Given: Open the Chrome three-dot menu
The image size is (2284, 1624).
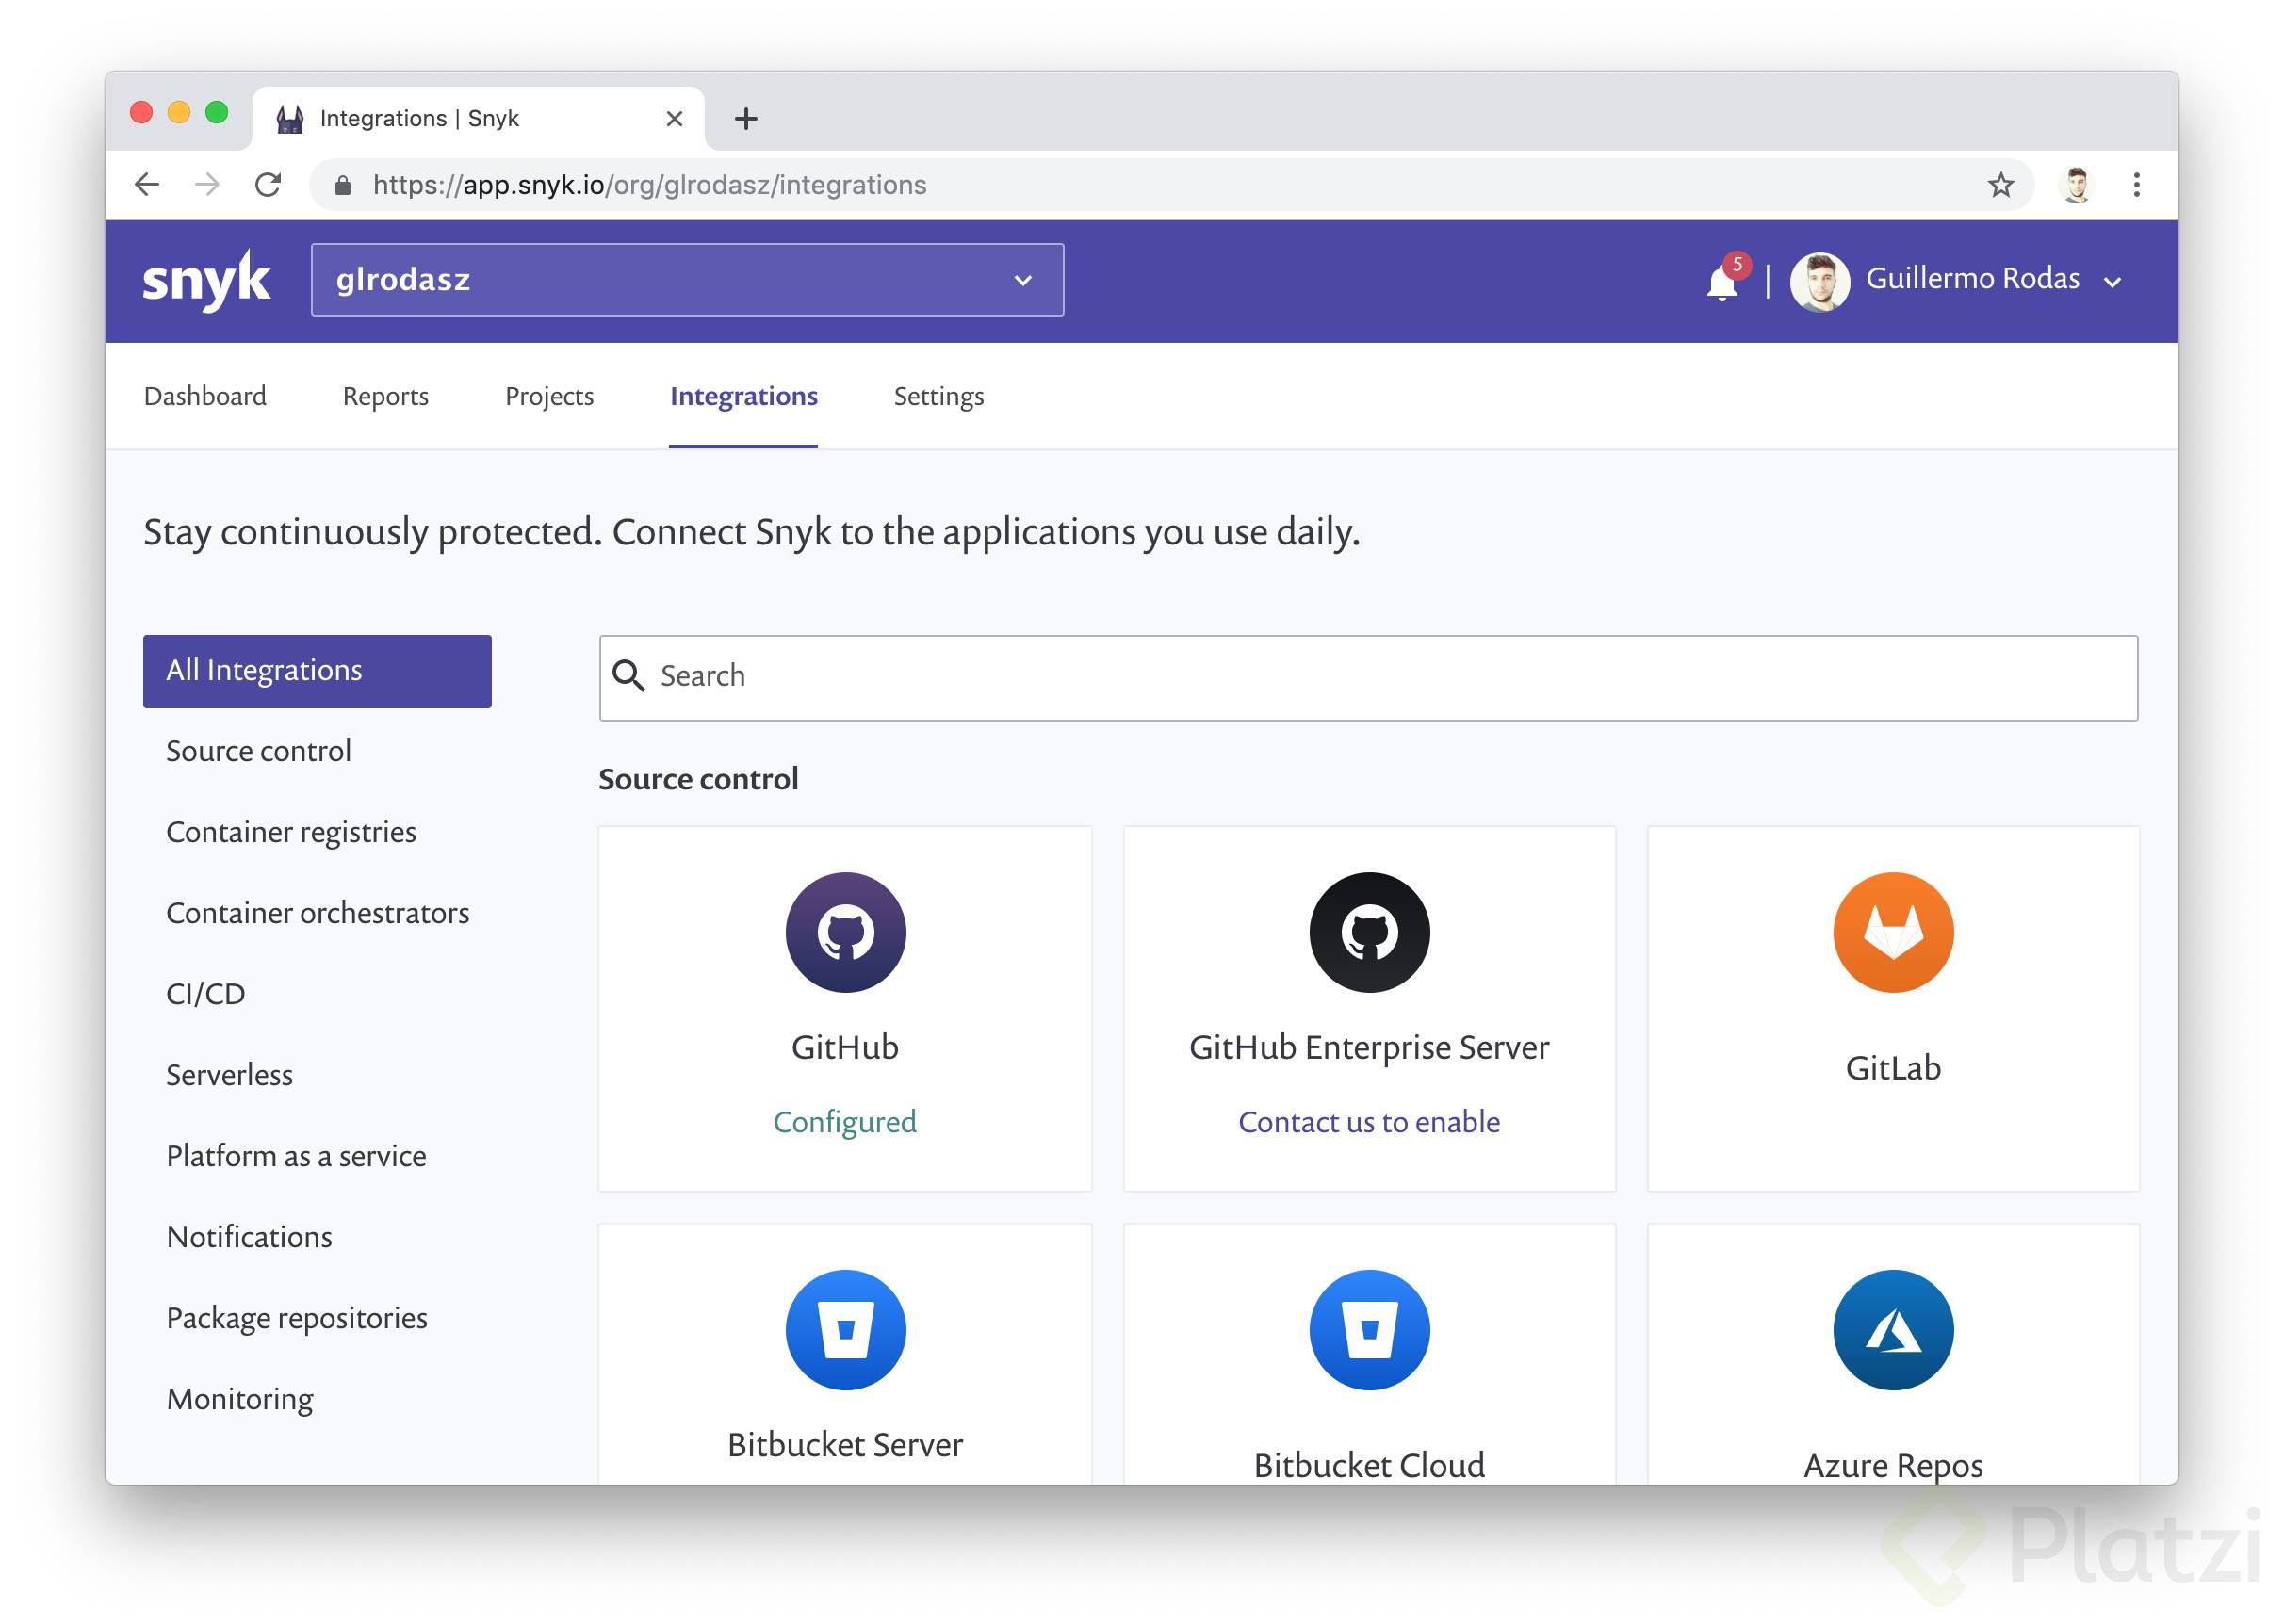Looking at the screenshot, I should (2136, 184).
